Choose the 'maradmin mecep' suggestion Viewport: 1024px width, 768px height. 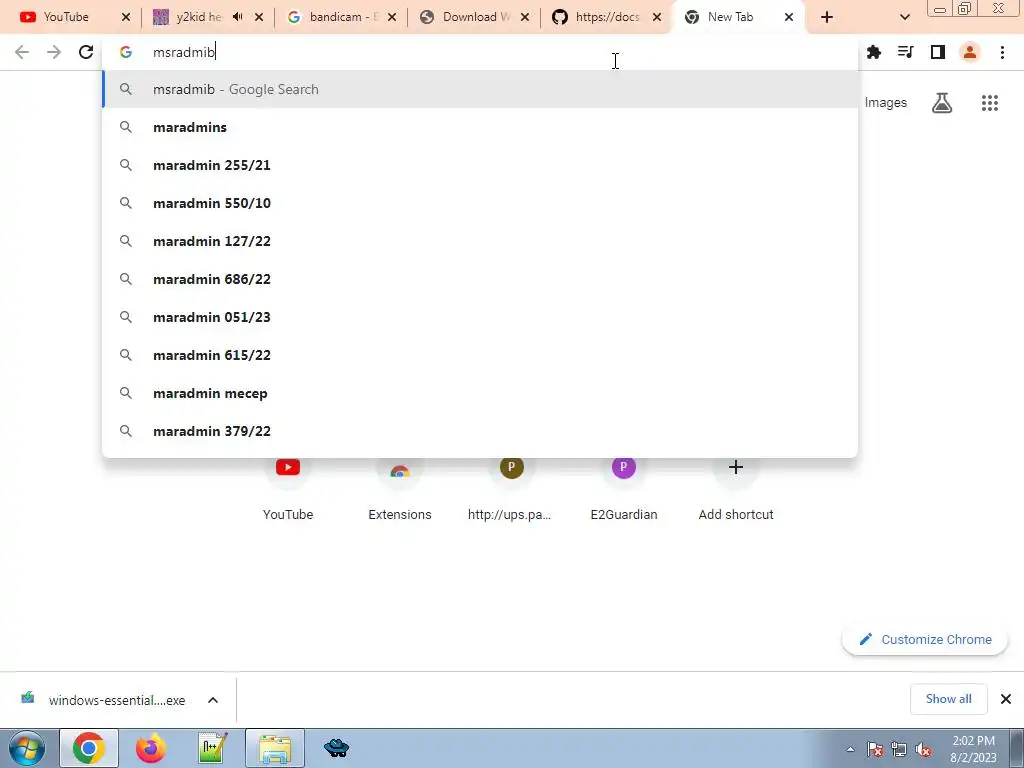tap(480, 393)
